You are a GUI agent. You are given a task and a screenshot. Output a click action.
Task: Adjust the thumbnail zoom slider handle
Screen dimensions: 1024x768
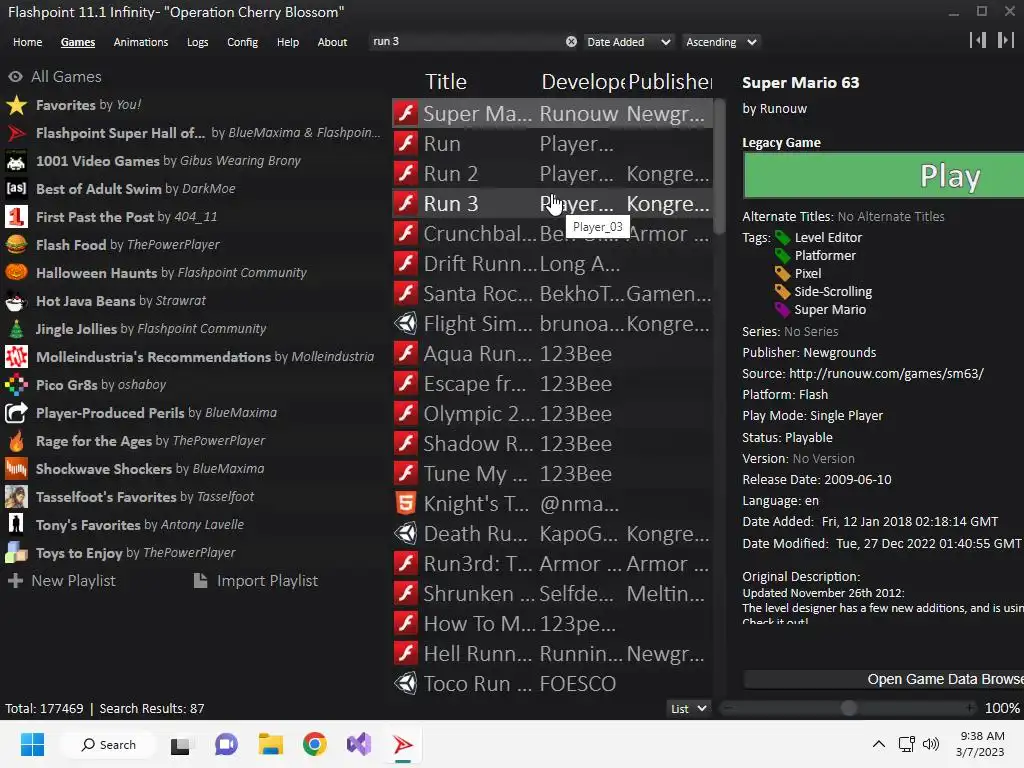[849, 709]
